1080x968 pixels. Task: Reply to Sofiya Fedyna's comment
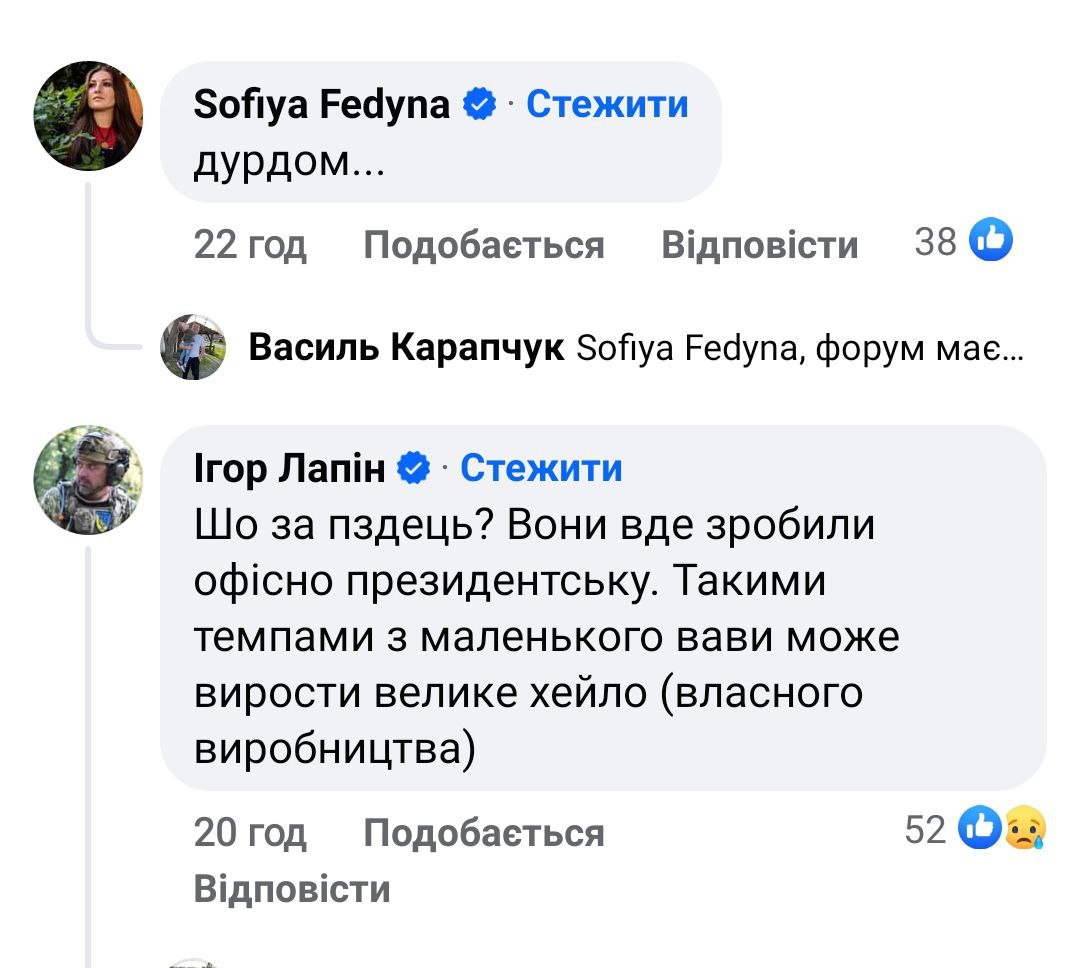760,245
